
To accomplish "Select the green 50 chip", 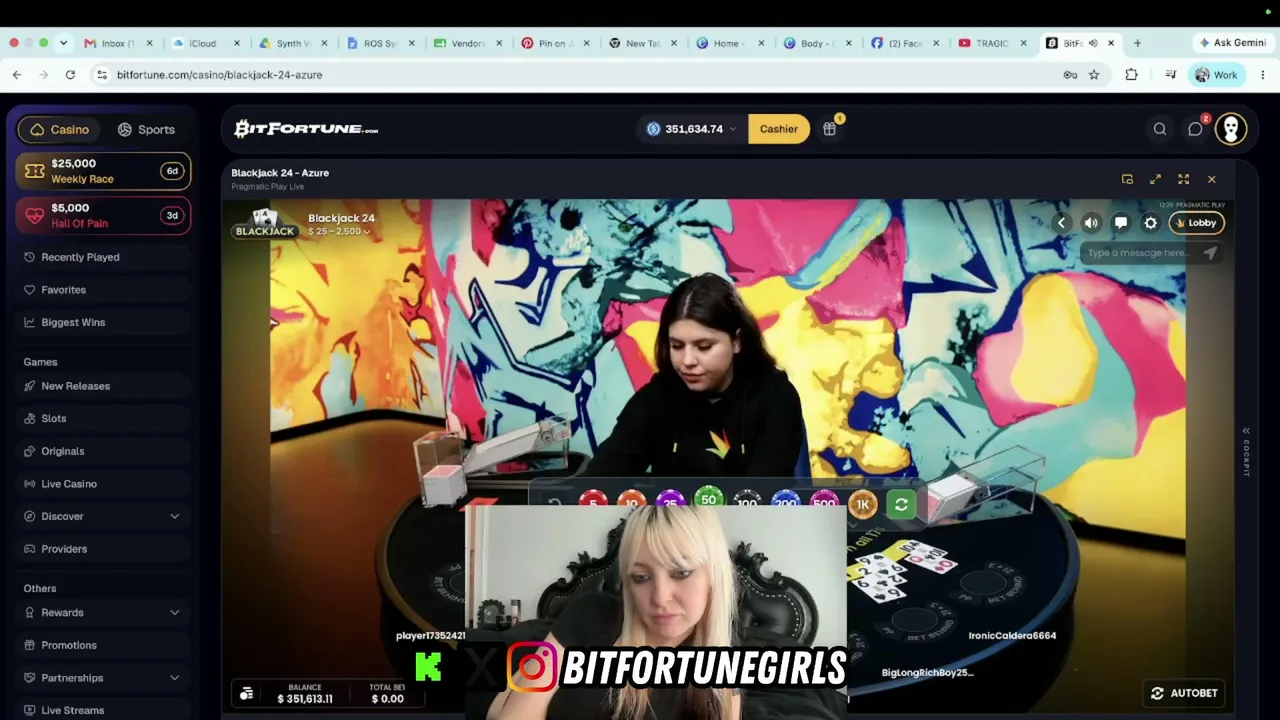I will [x=709, y=499].
